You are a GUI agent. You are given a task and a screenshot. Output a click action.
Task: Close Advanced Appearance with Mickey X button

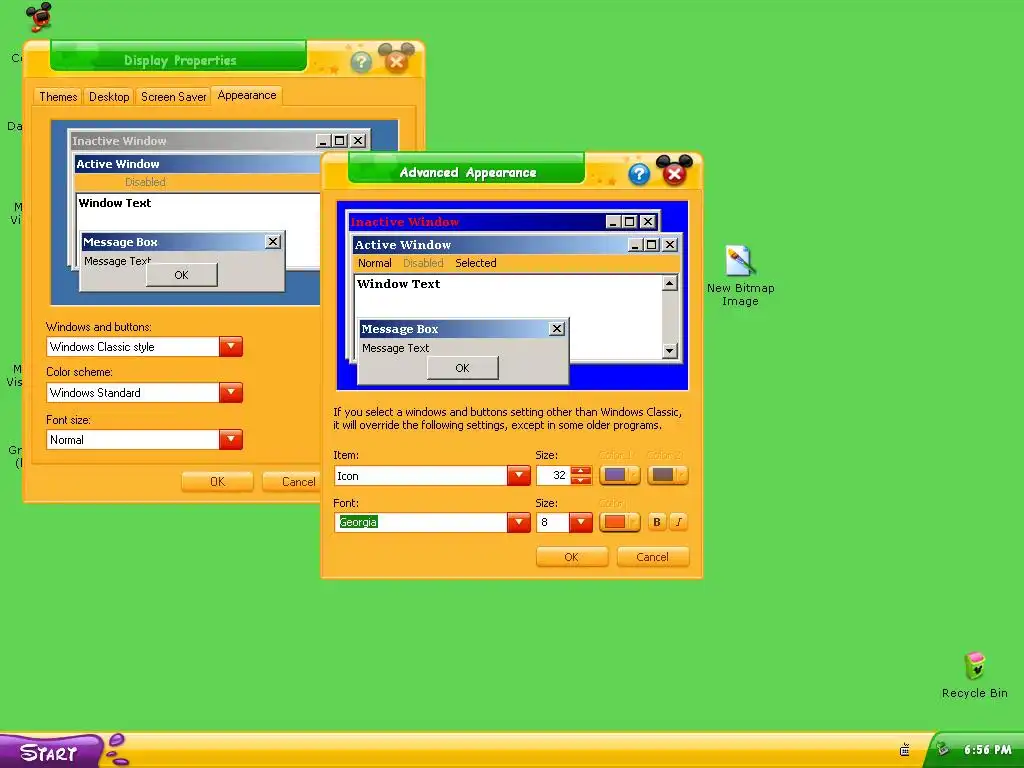(x=674, y=171)
